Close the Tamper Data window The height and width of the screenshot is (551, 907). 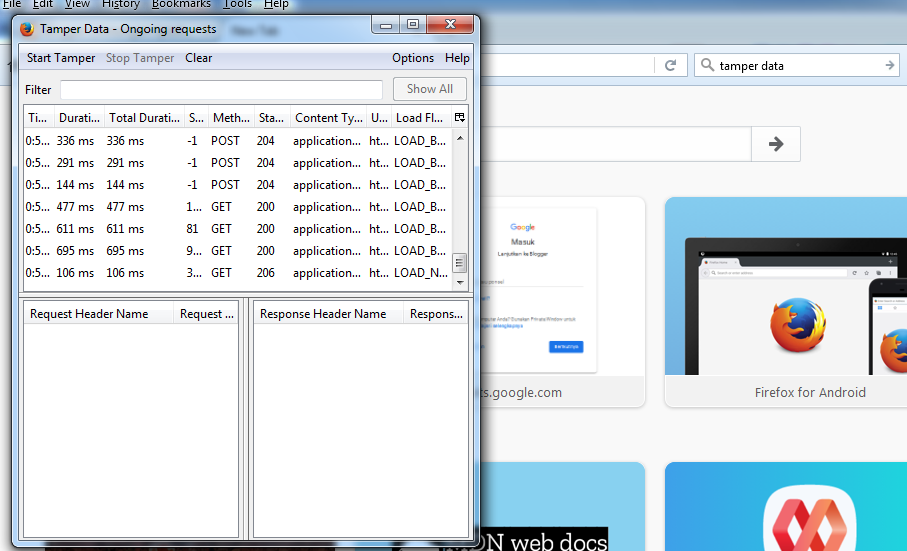(450, 24)
